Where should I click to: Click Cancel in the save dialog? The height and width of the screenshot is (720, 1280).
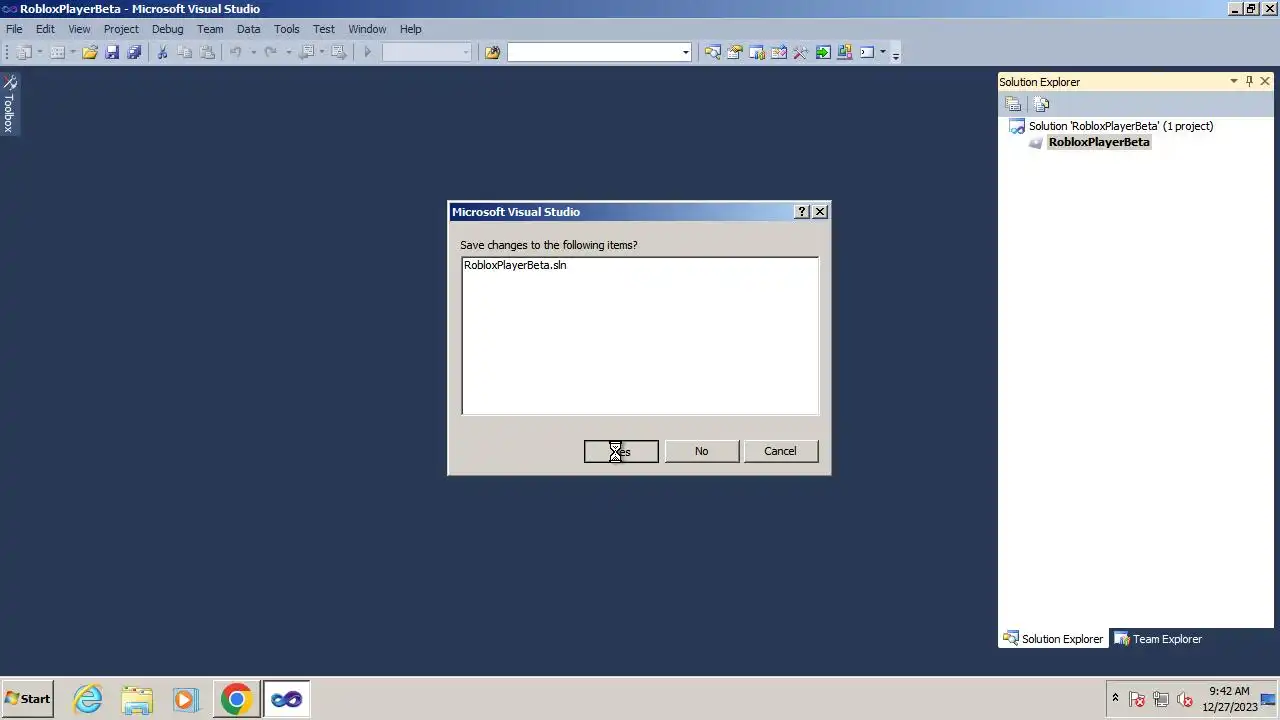(780, 451)
